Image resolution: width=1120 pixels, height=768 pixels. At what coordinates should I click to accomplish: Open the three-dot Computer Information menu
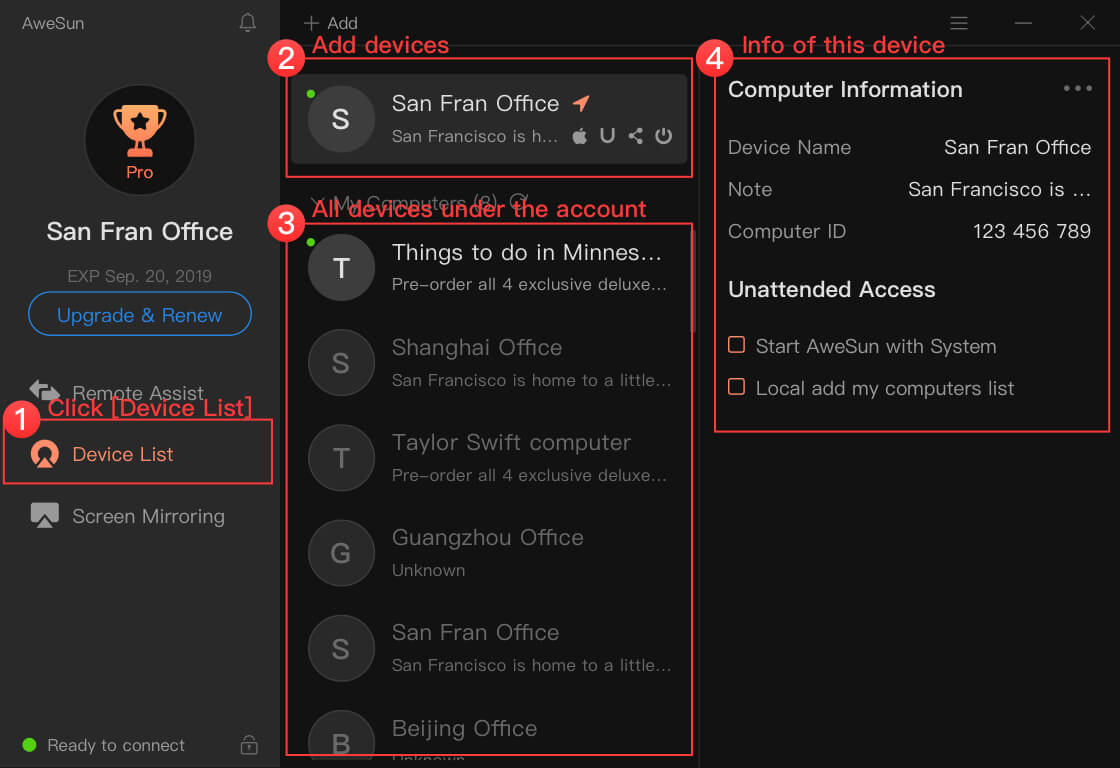coord(1077,89)
